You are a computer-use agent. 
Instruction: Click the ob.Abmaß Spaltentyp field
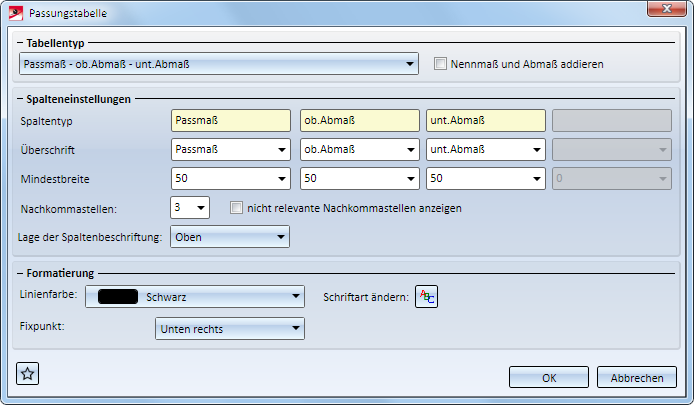click(x=359, y=121)
